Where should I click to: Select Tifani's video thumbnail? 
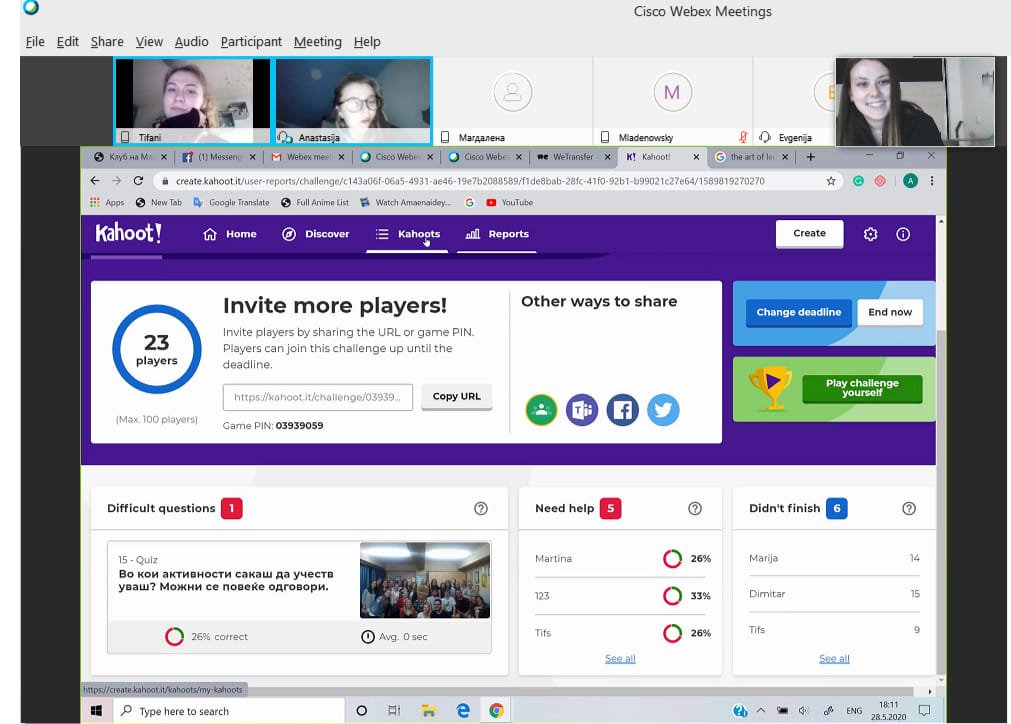[x=193, y=101]
